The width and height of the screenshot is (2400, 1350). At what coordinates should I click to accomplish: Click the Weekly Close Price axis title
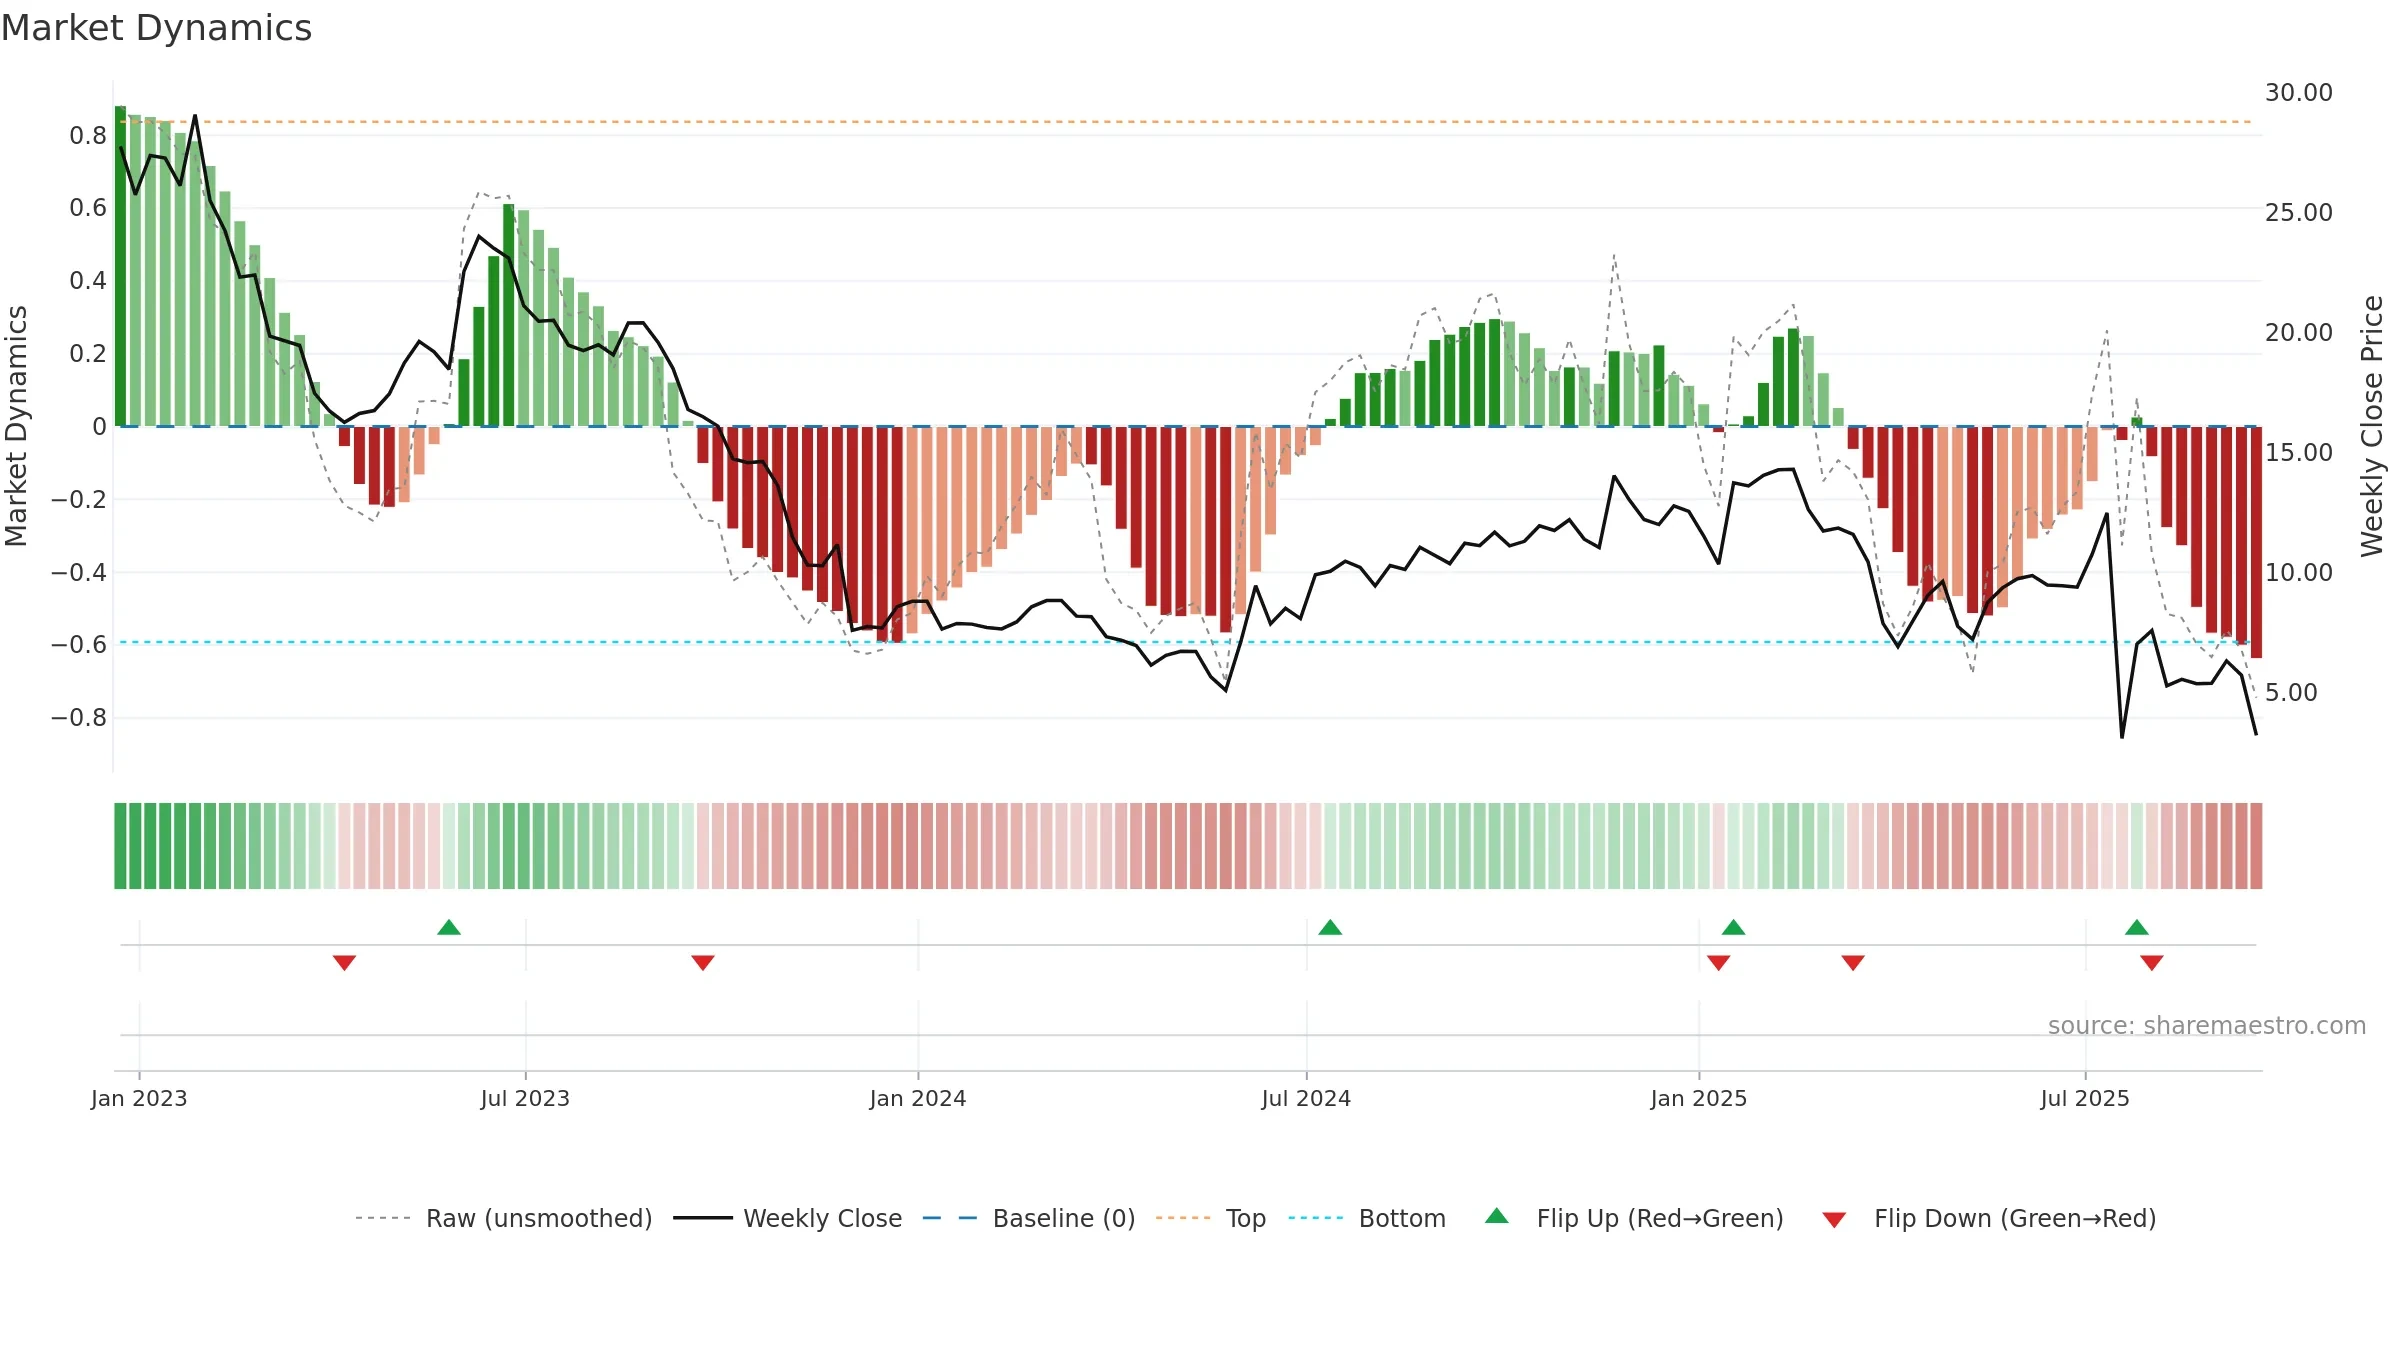[x=2372, y=426]
